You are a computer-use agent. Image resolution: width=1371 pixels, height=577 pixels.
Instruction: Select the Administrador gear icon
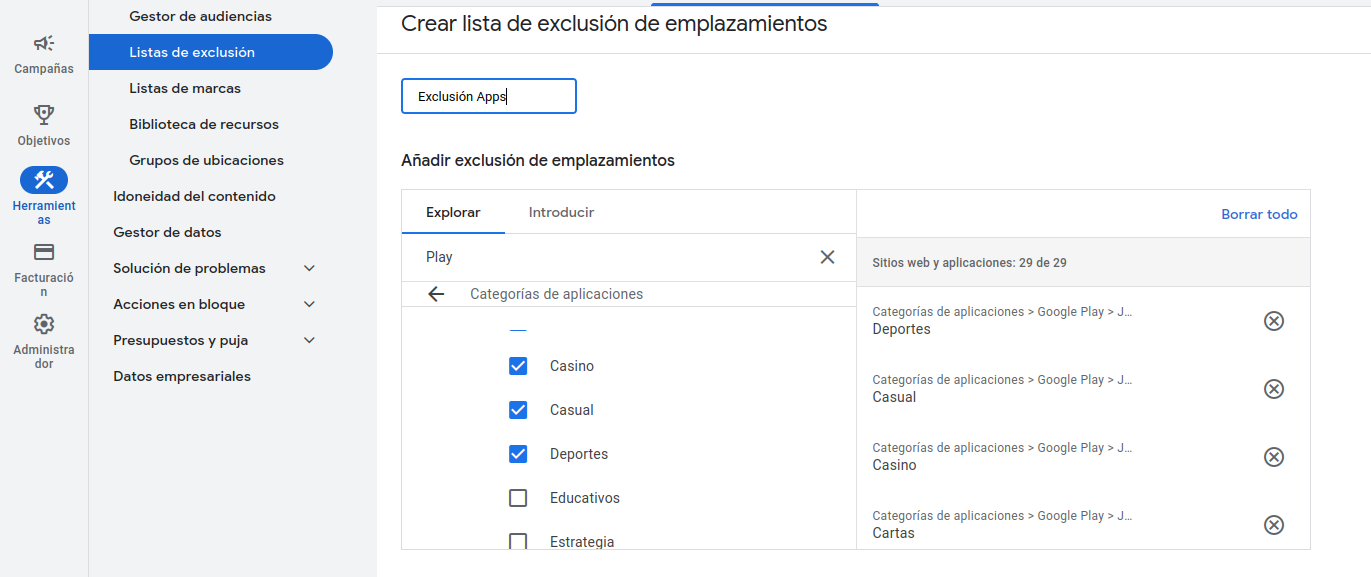pyautogui.click(x=43, y=324)
